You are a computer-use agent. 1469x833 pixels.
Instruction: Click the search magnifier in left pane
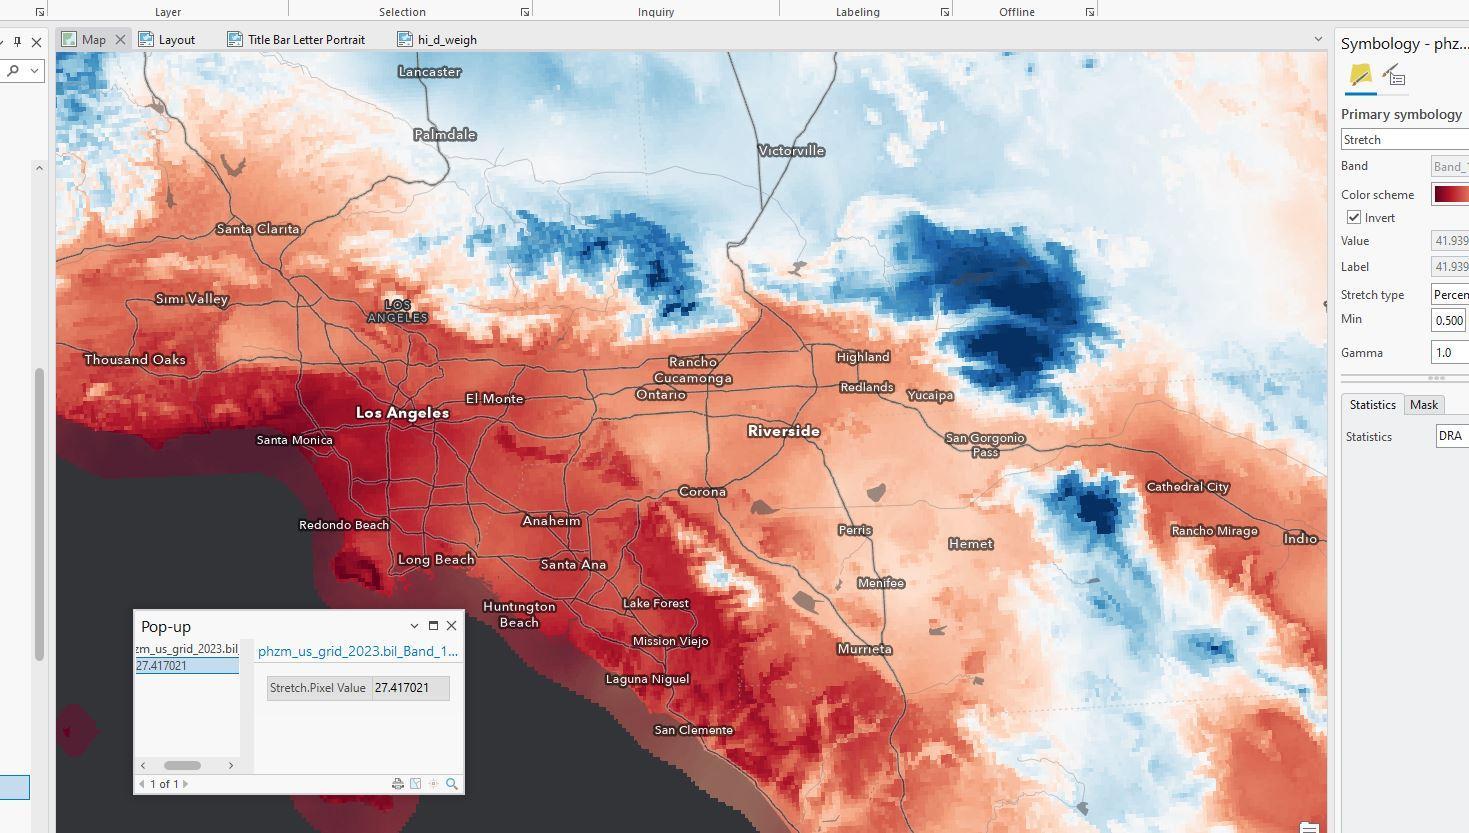click(14, 71)
